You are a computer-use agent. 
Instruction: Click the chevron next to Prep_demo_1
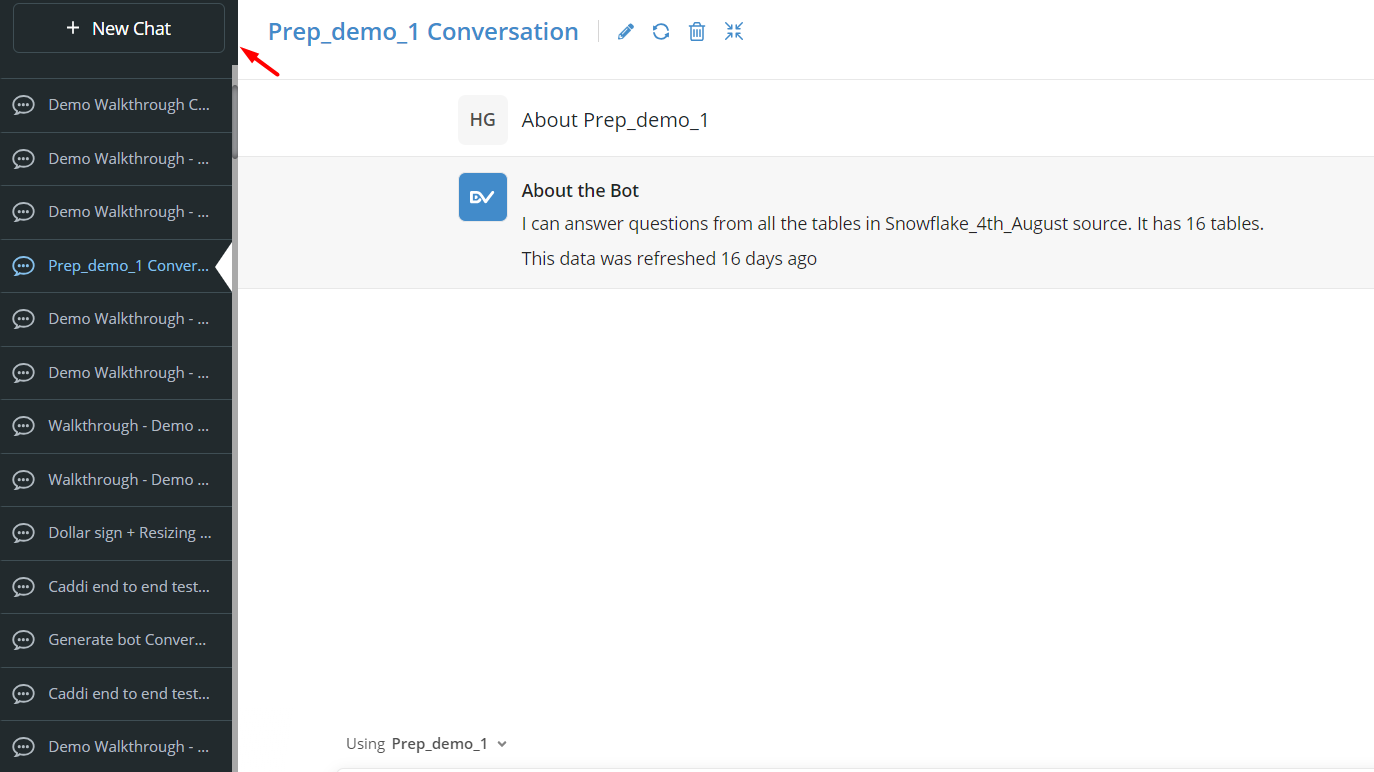[x=502, y=744]
